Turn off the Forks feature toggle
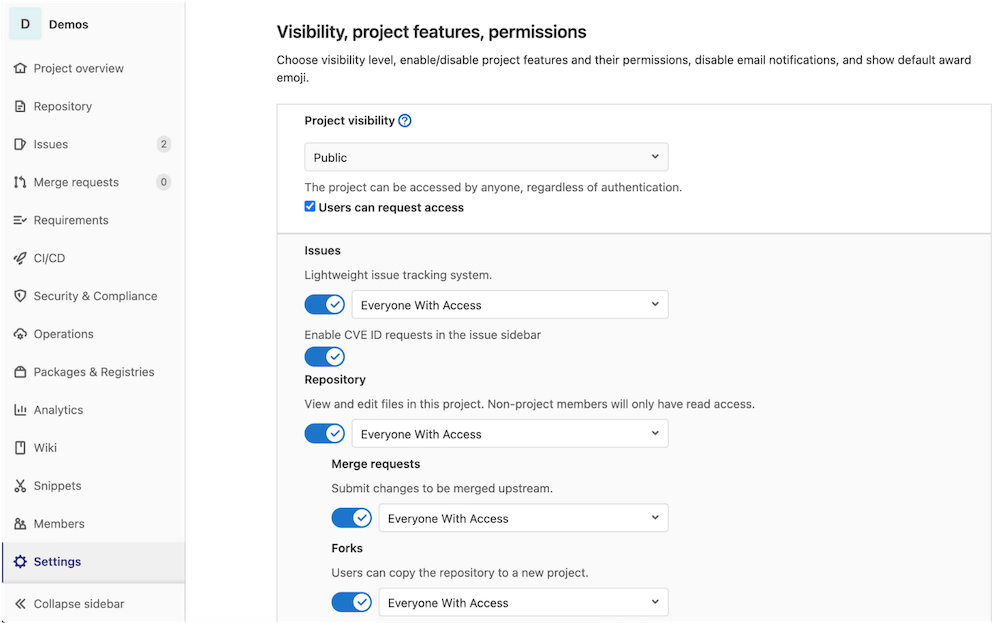The image size is (997, 623). [351, 602]
